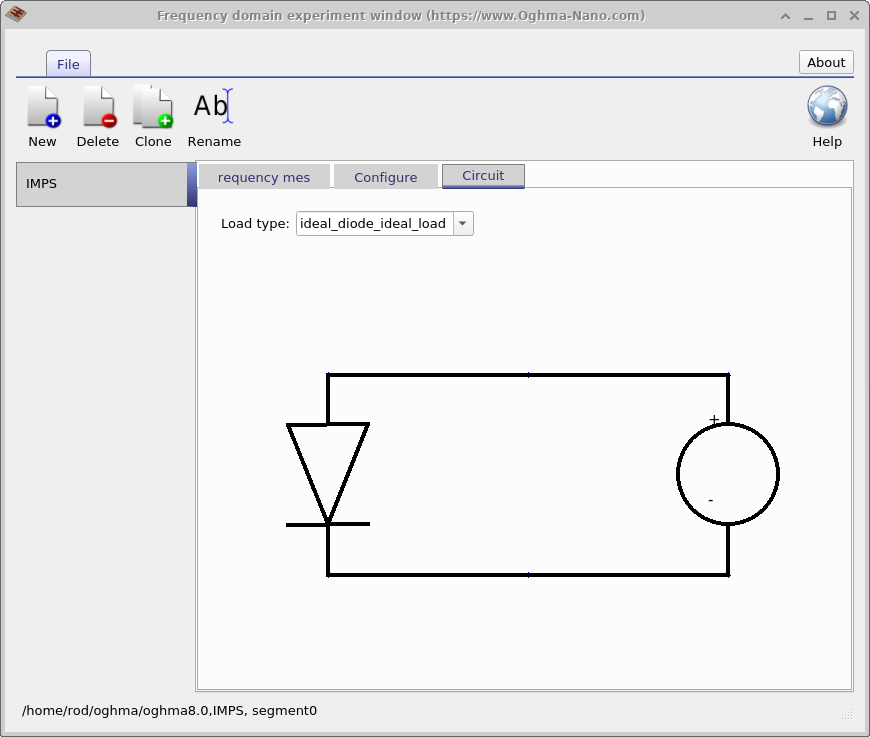Select the ideal_diode_ideal_load text in the combo box
Screen dimensions: 870x737
pos(370,223)
